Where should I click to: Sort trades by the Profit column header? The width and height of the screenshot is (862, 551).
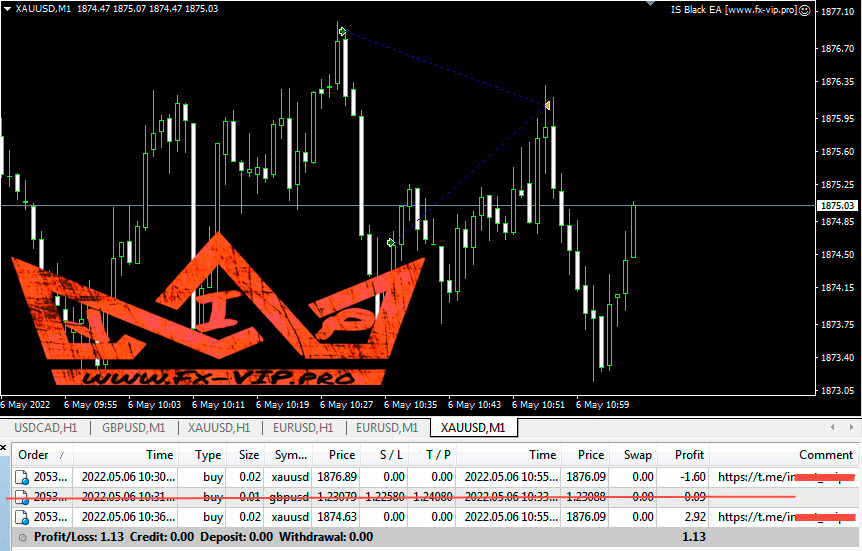tap(689, 454)
